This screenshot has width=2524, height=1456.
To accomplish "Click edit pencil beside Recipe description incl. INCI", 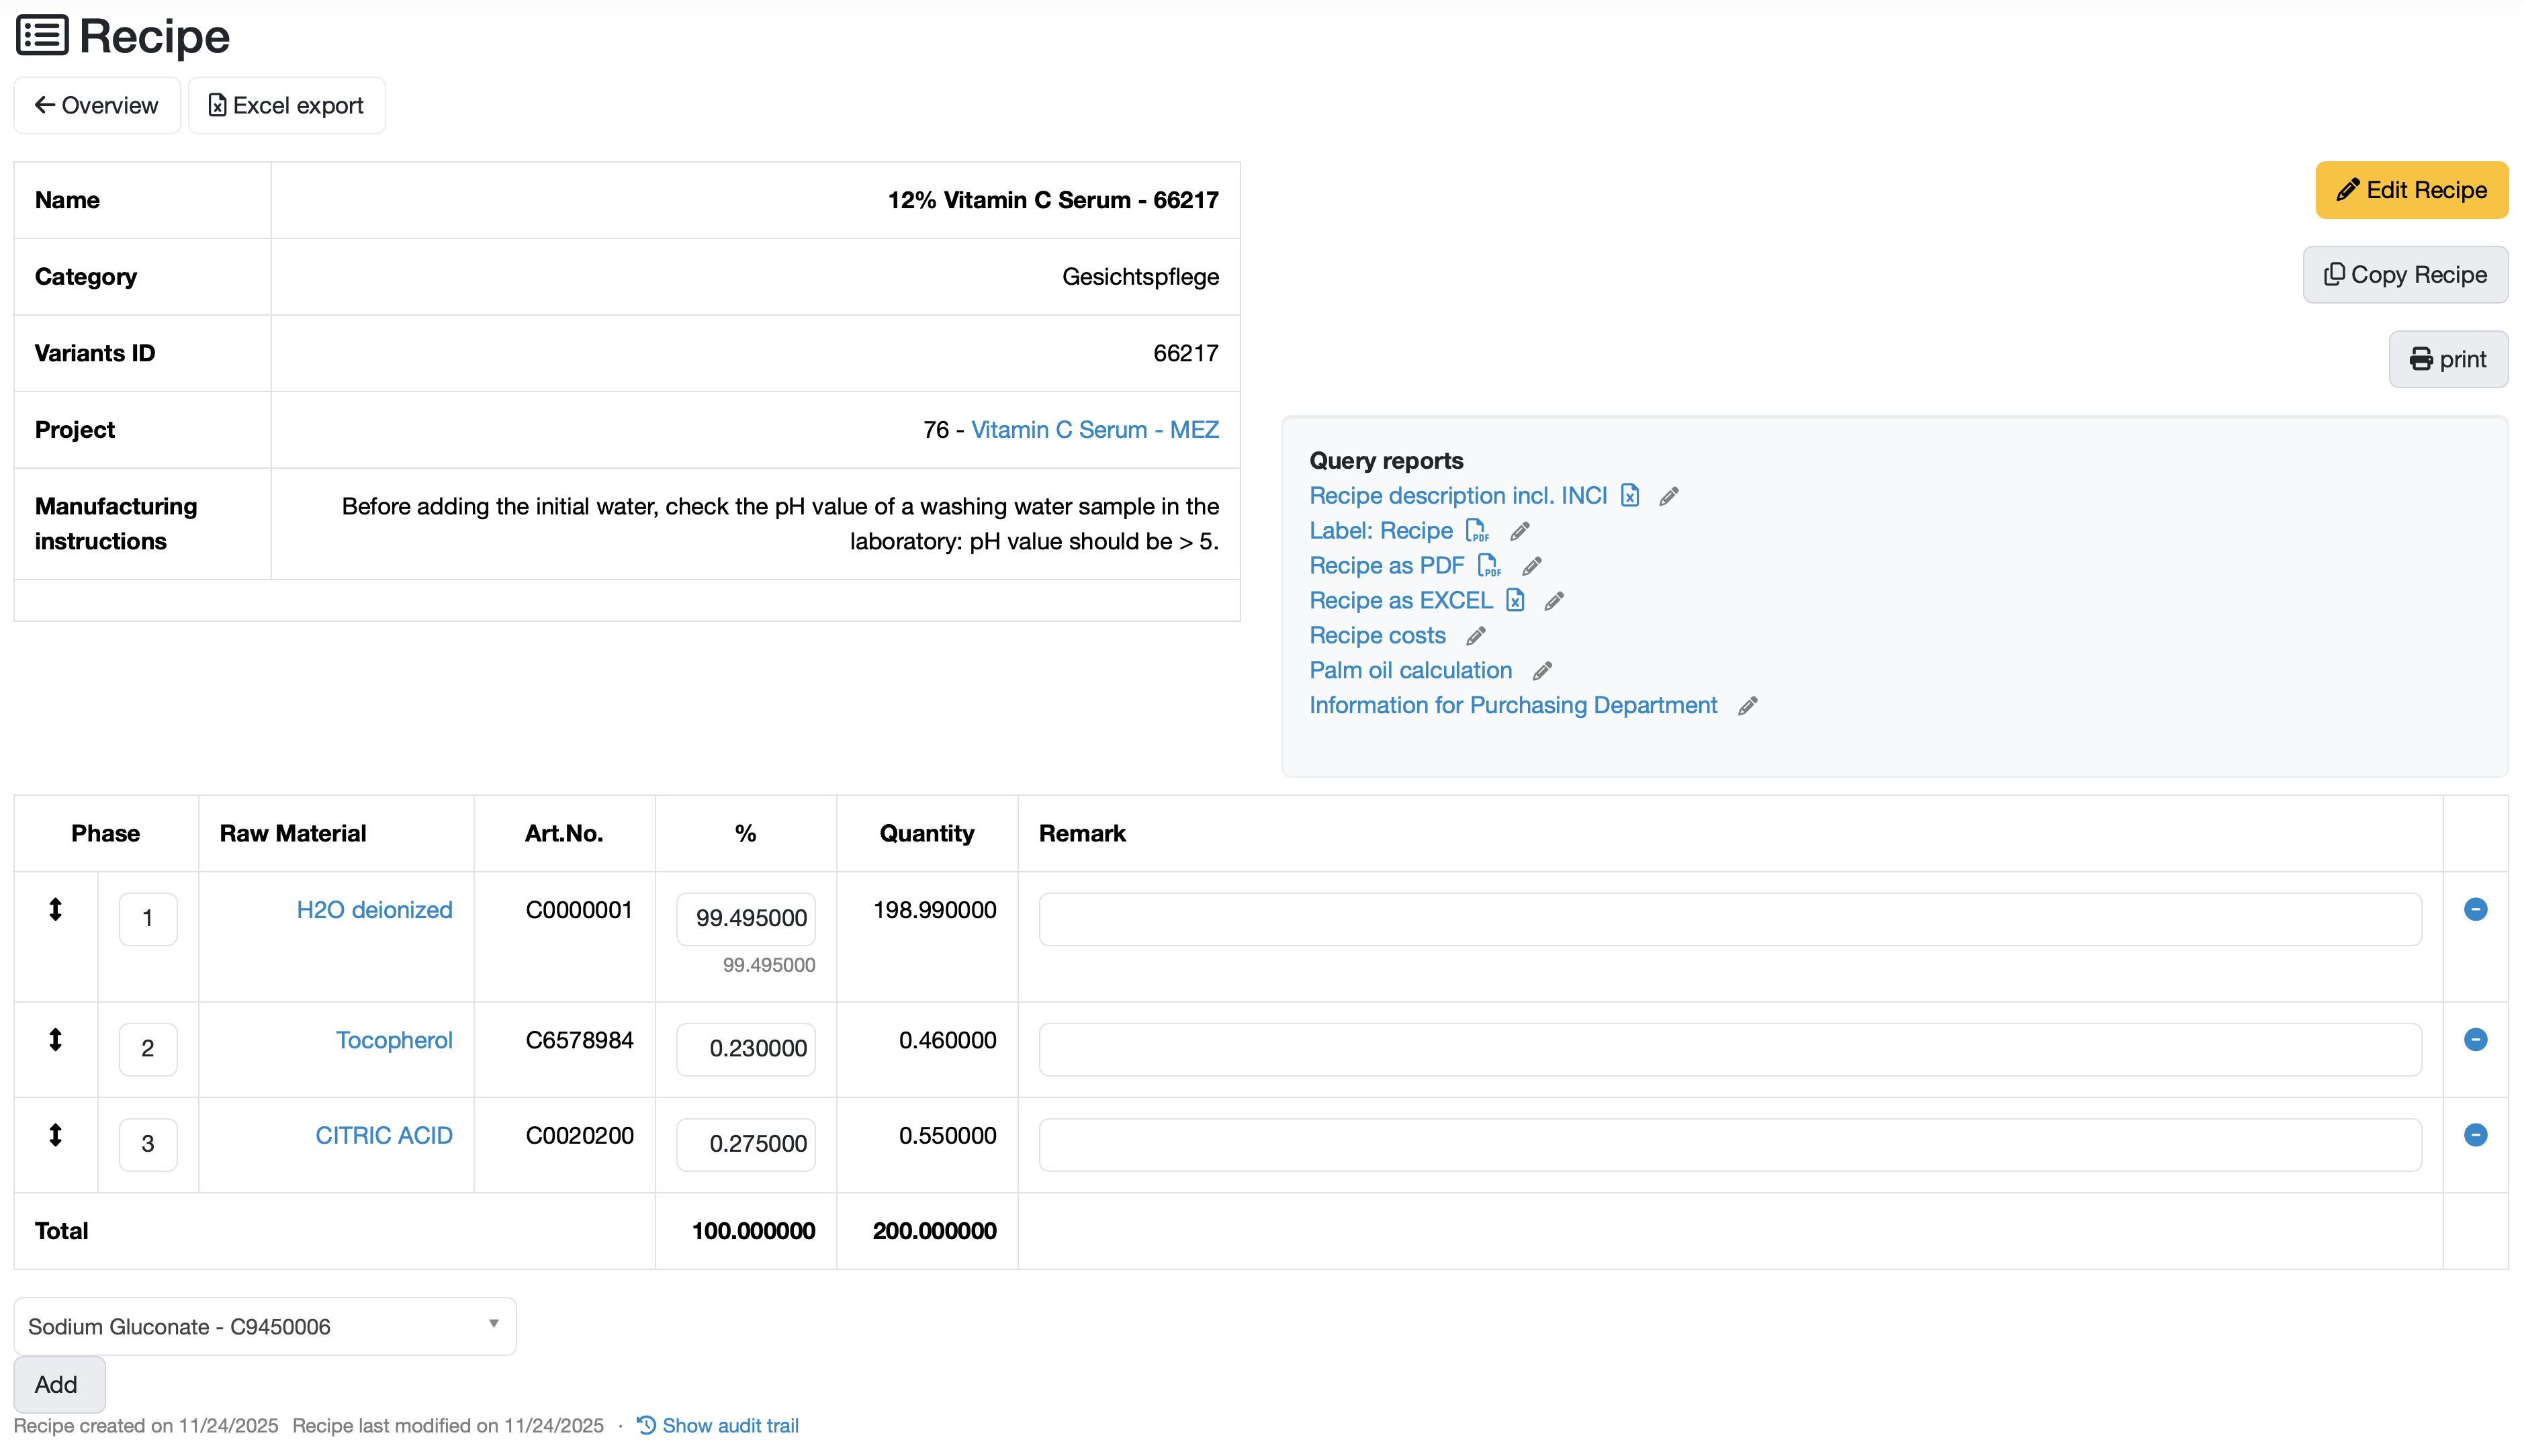I will click(x=1668, y=496).
